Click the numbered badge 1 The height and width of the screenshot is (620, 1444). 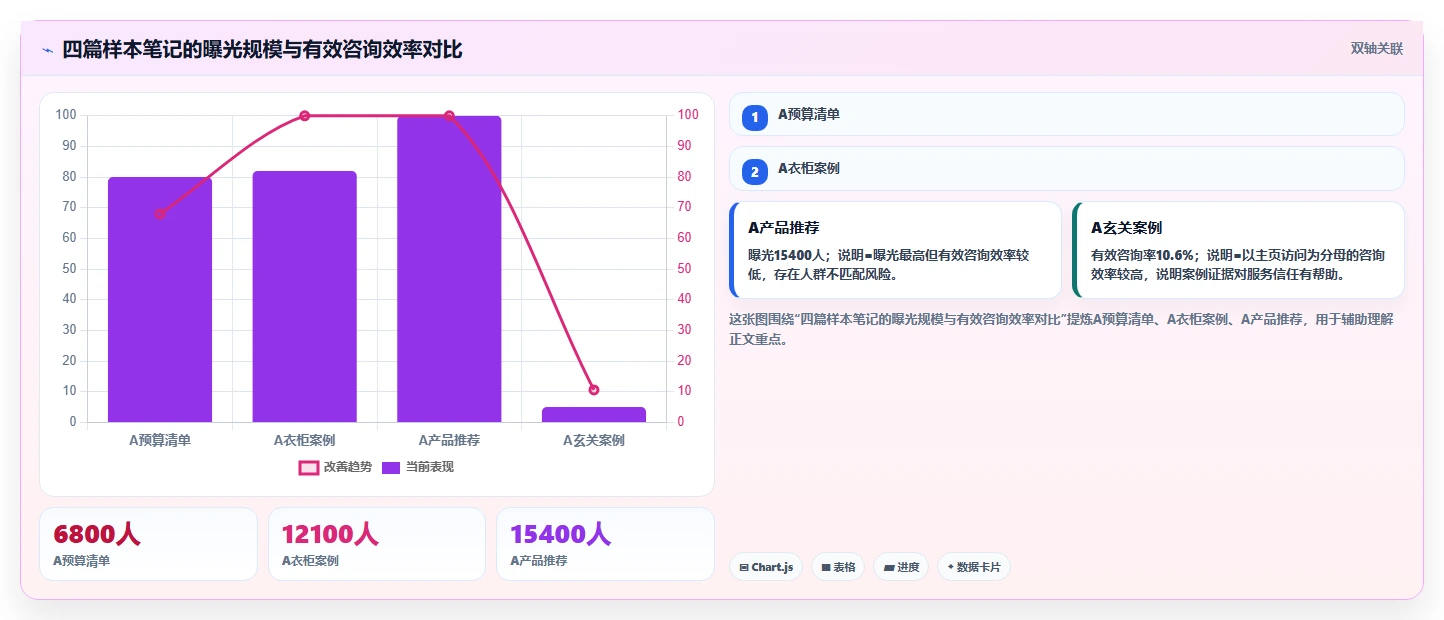(755, 118)
